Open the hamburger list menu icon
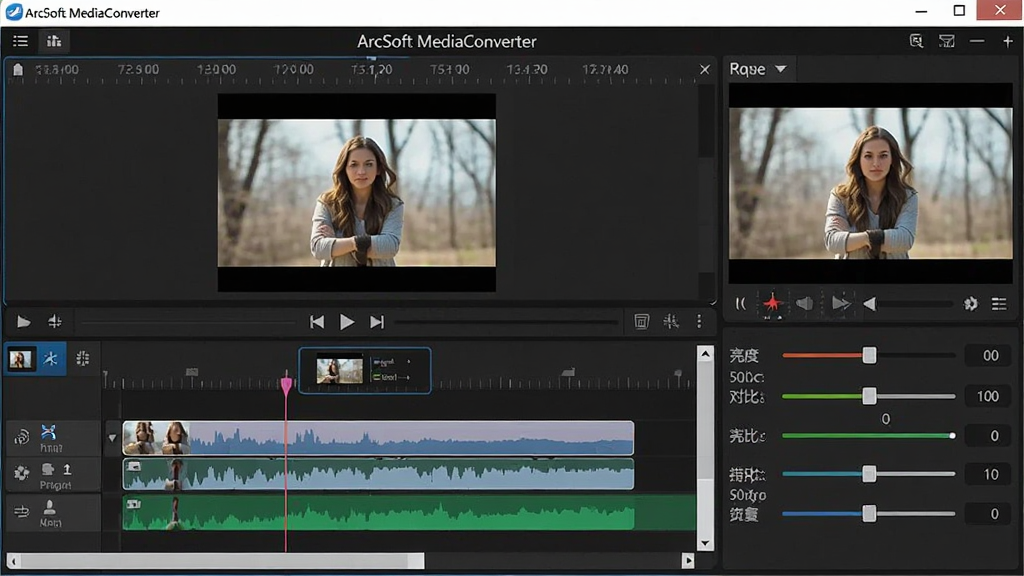 tap(20, 41)
